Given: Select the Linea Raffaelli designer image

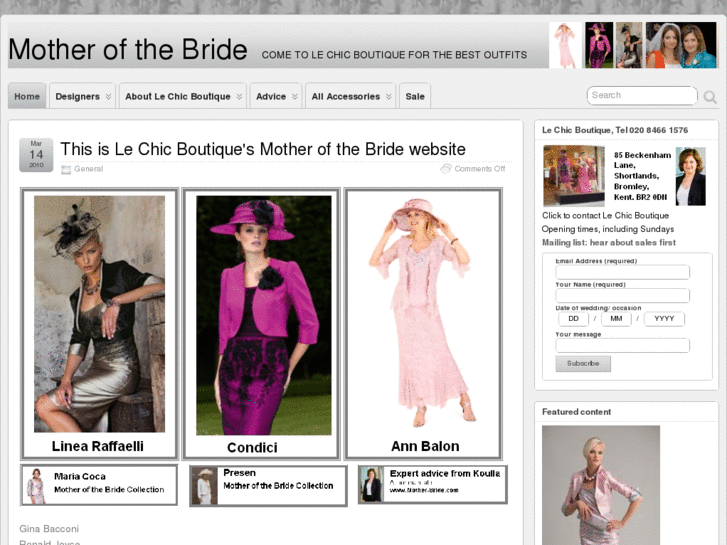Looking at the screenshot, I should (99, 324).
